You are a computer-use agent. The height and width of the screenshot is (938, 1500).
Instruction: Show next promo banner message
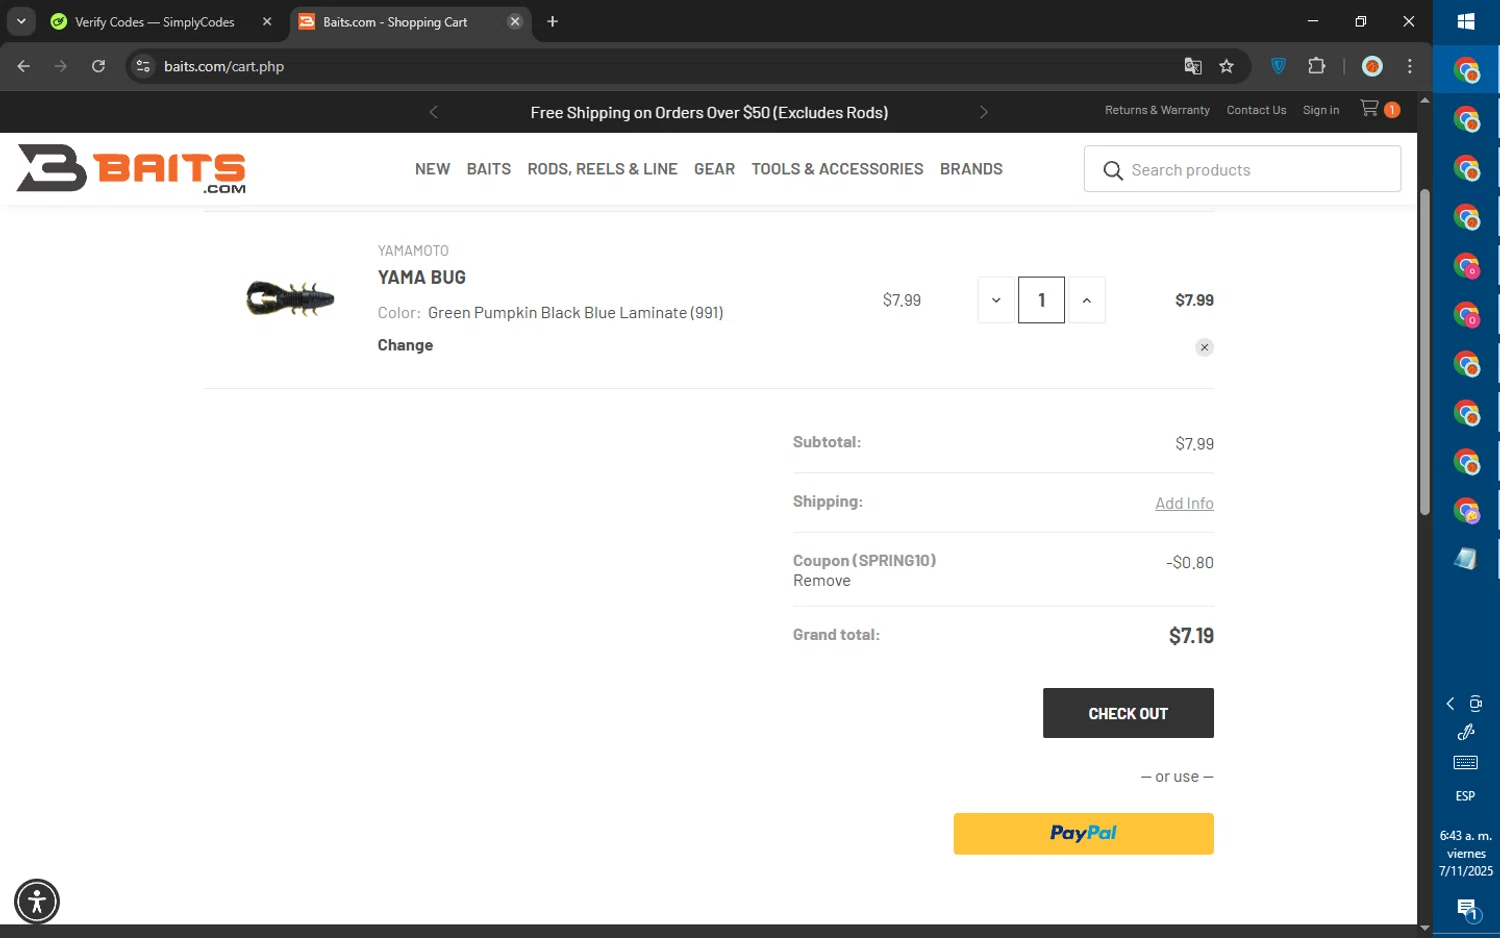coord(983,112)
